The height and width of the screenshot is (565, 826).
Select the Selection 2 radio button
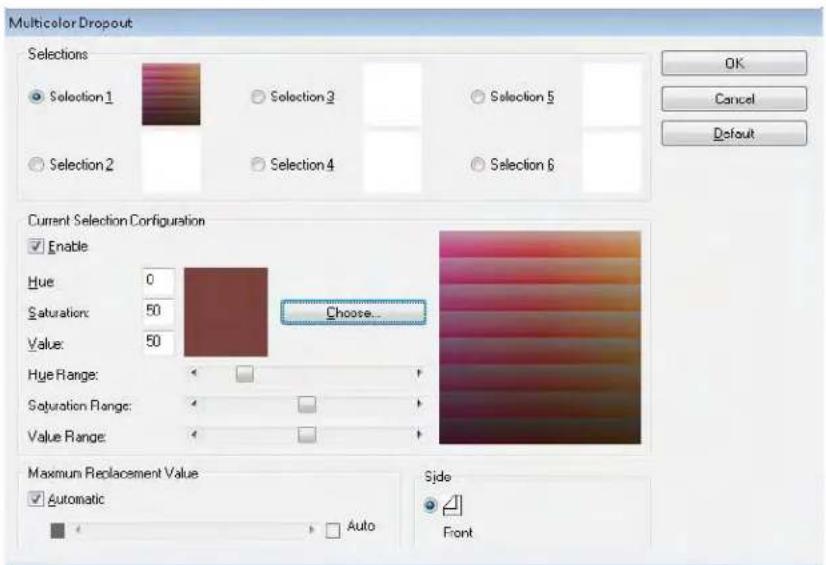[x=36, y=164]
